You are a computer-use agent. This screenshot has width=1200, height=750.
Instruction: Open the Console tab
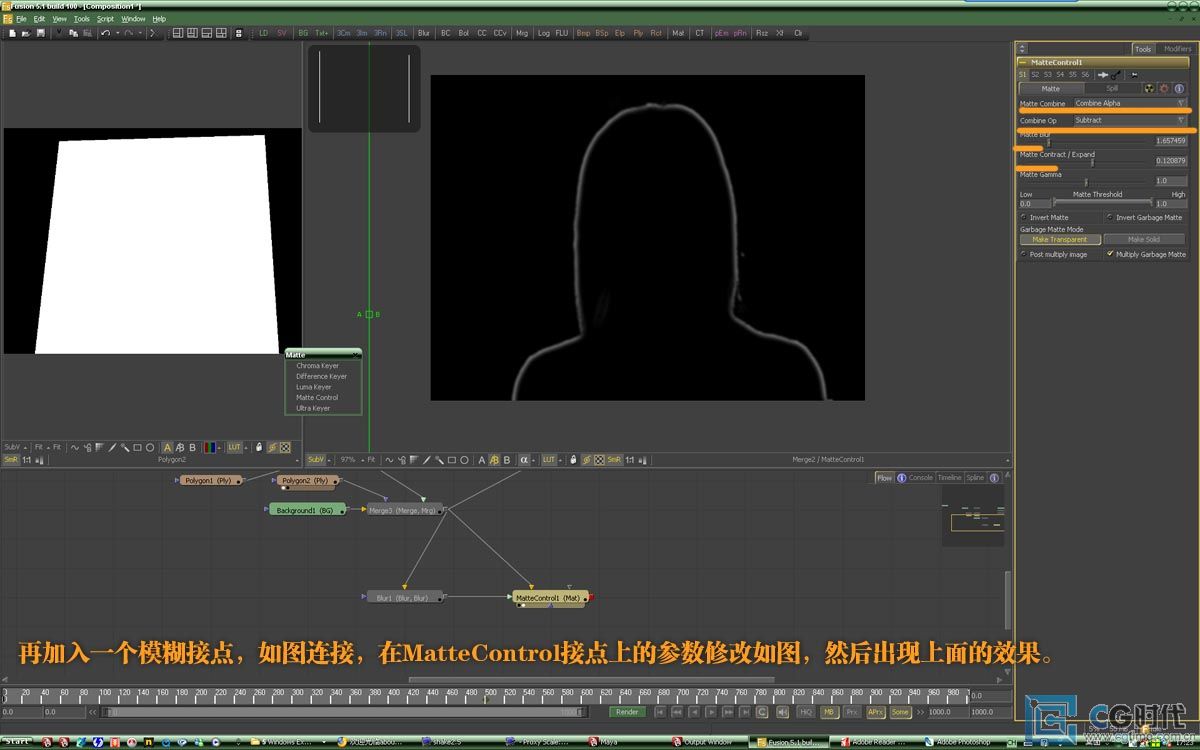click(921, 478)
